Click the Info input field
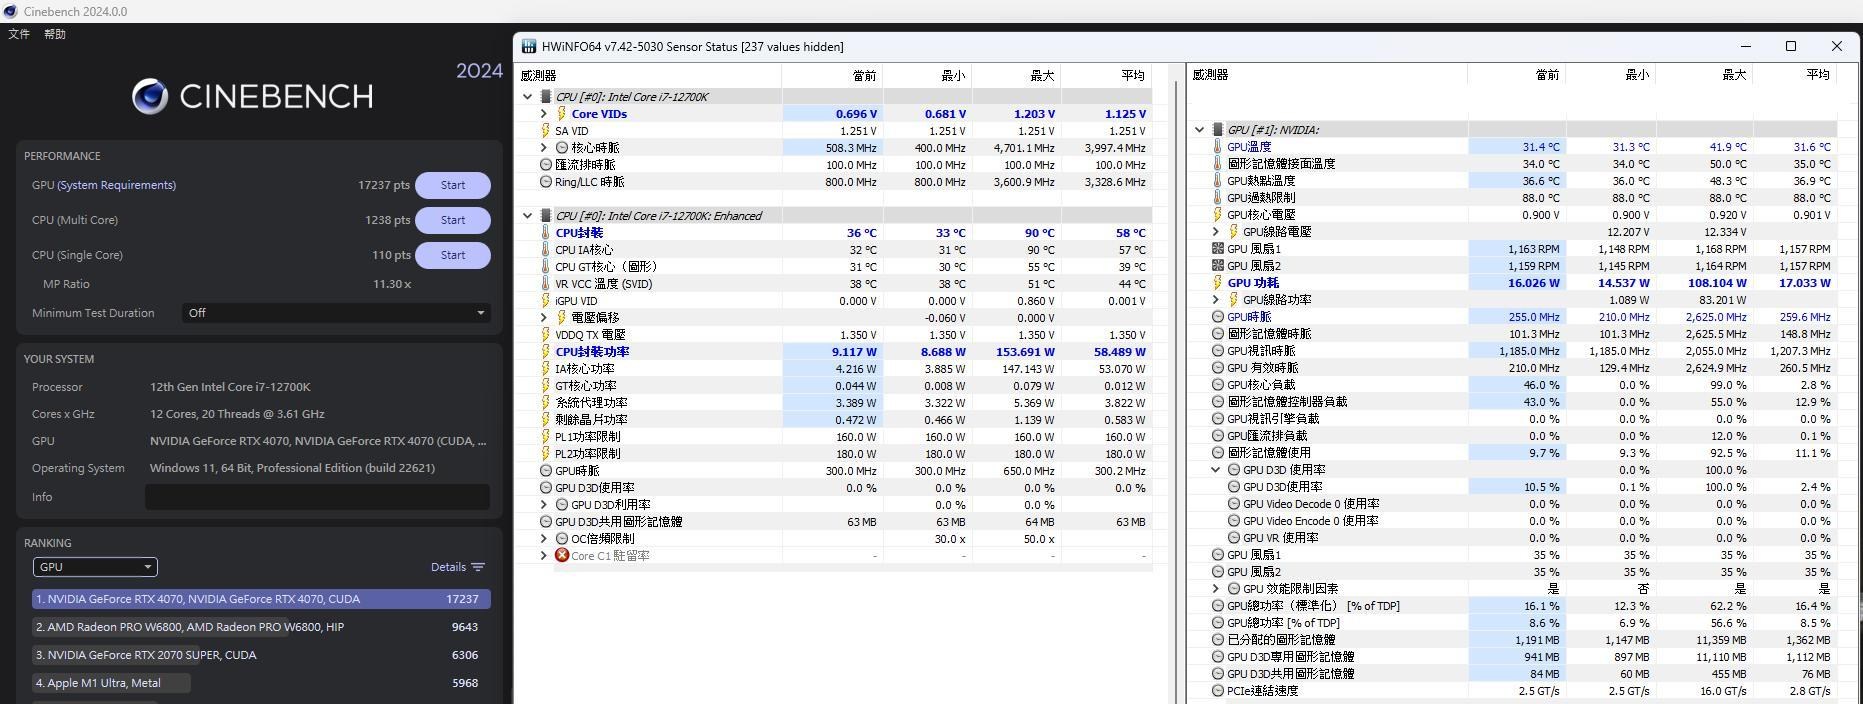Screen dimensions: 1863x704 click(317, 497)
